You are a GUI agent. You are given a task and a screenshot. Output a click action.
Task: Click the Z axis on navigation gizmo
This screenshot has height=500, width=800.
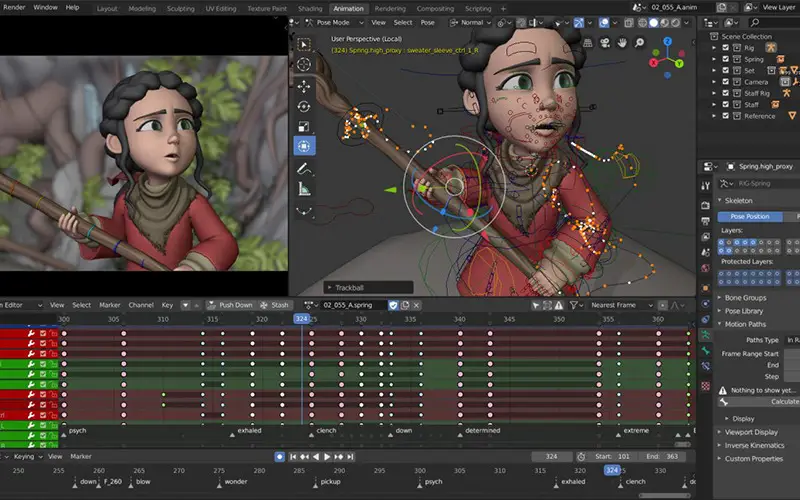click(x=667, y=41)
